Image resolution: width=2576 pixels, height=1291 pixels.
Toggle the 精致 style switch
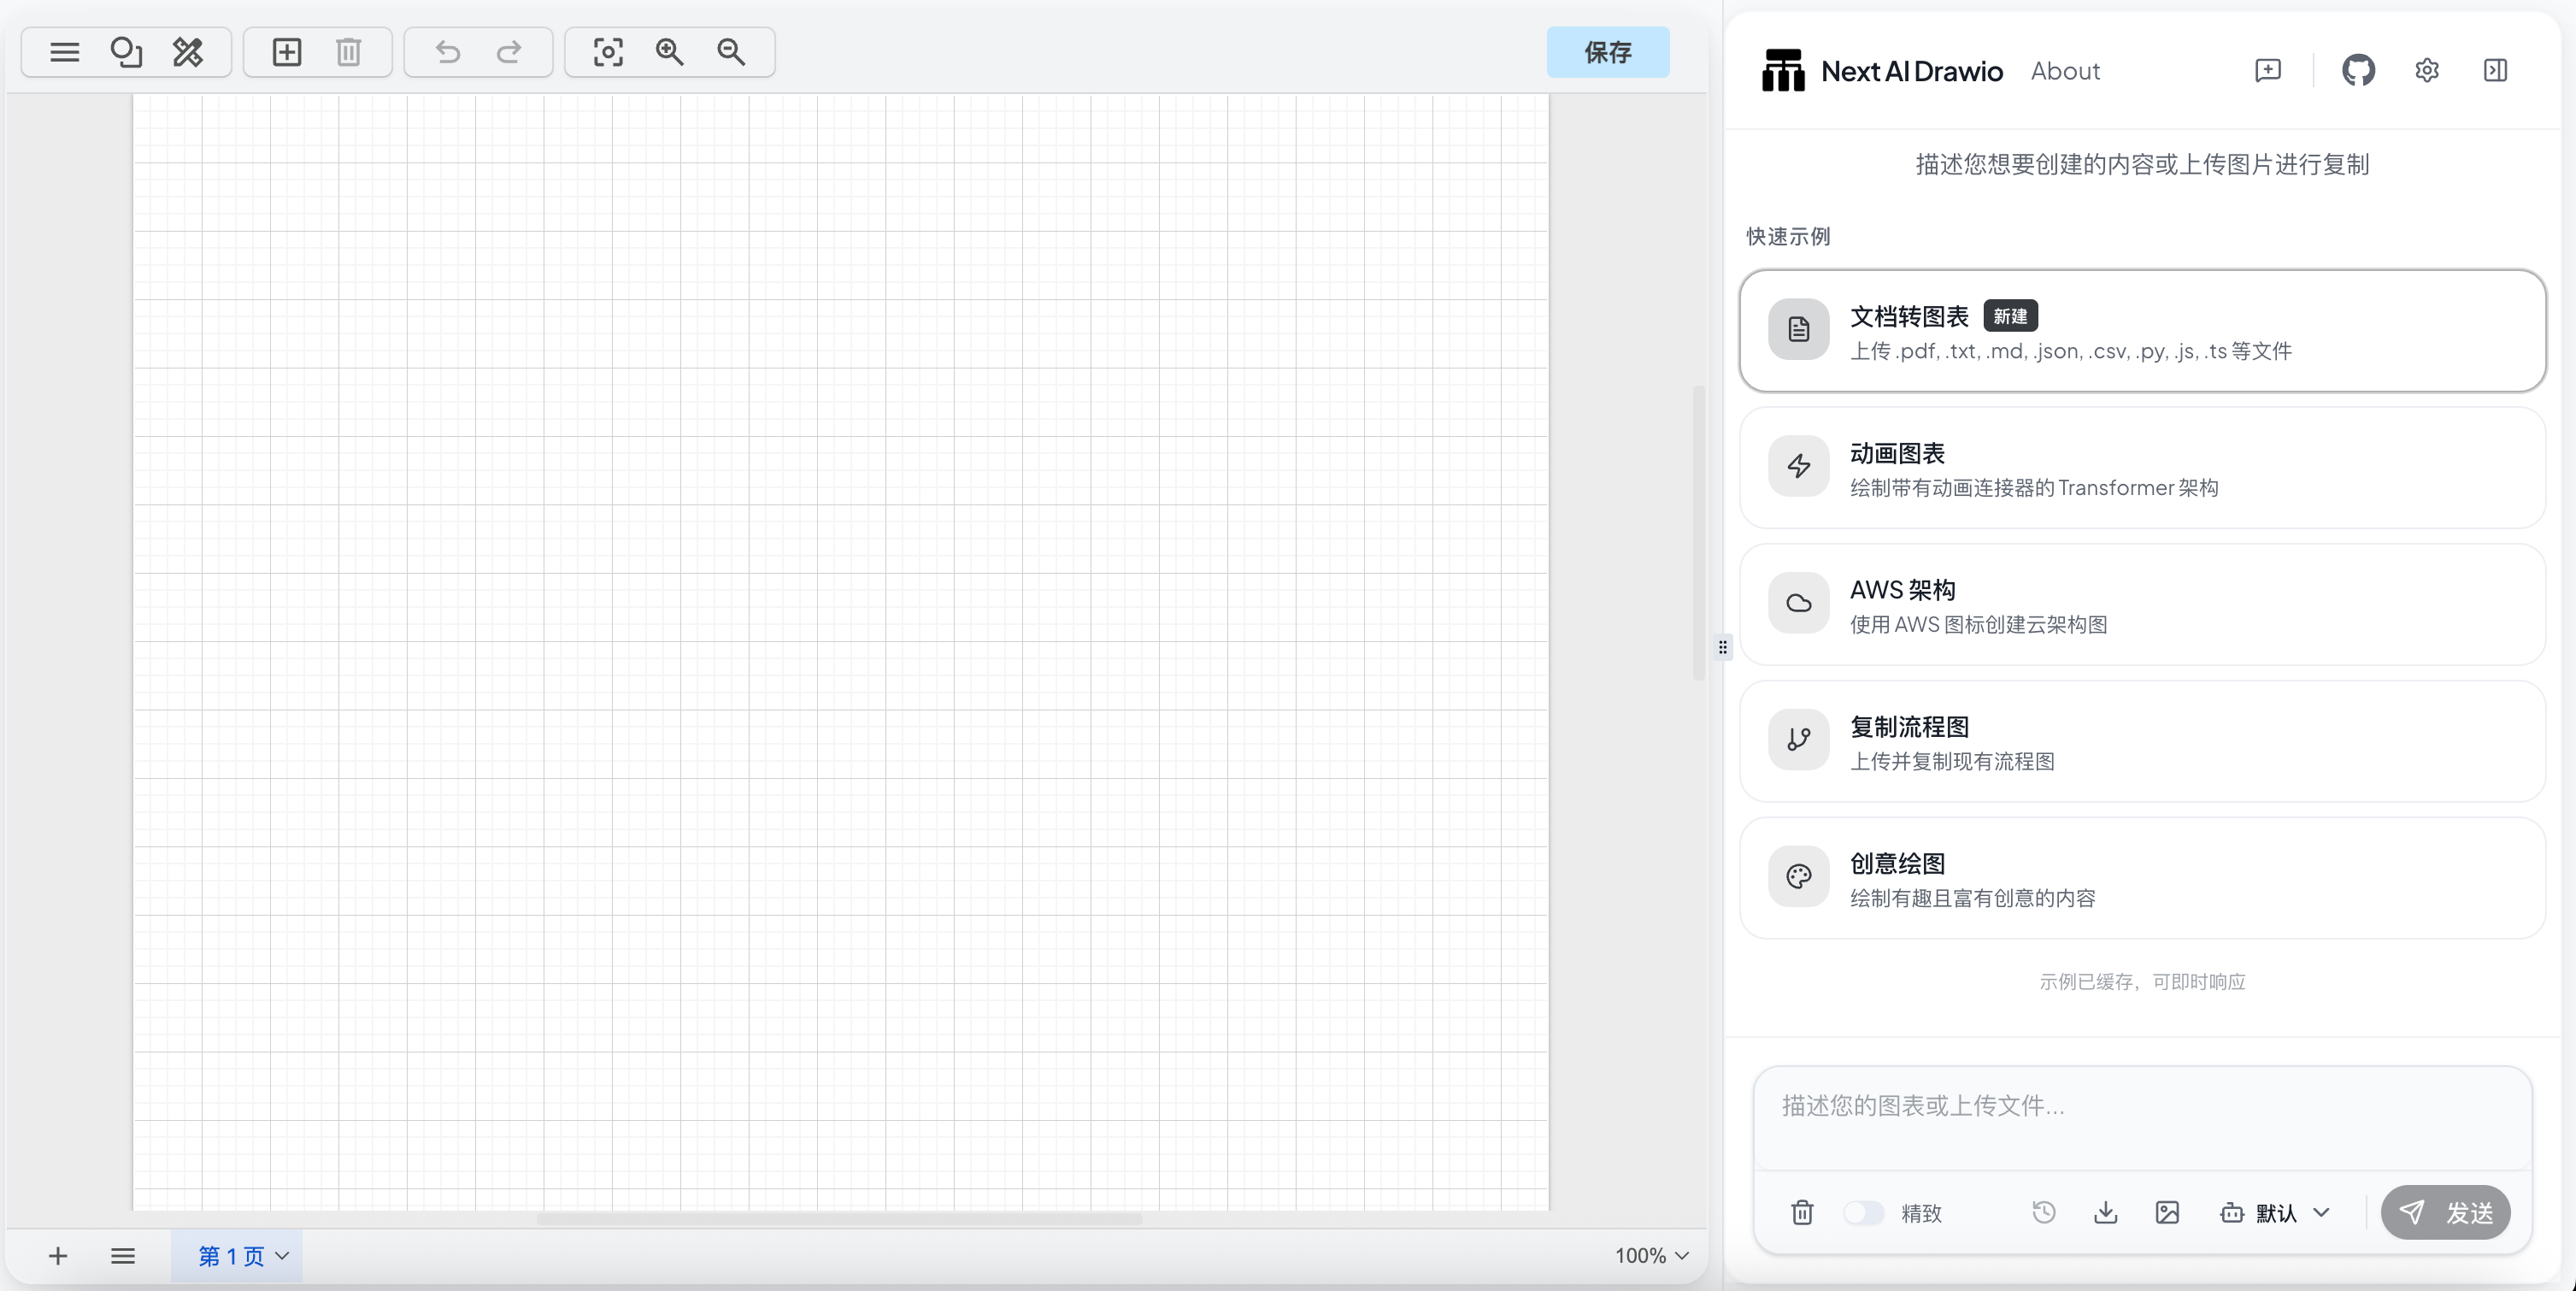click(x=1863, y=1213)
